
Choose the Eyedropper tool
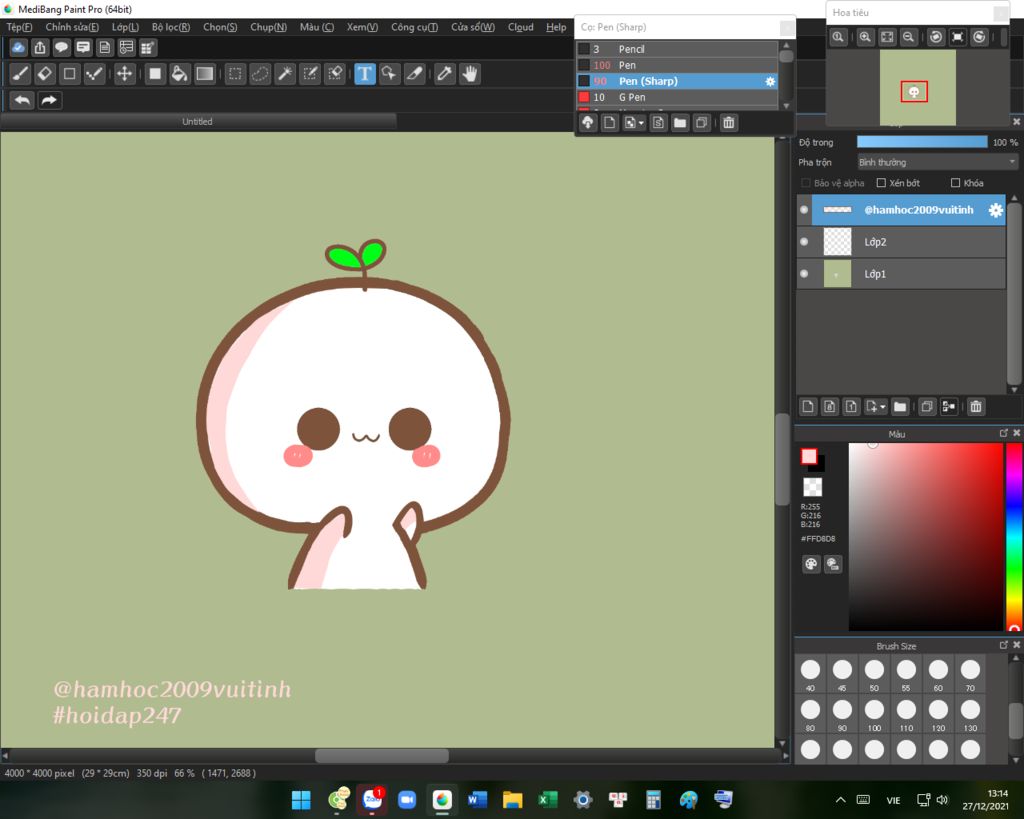[445, 74]
